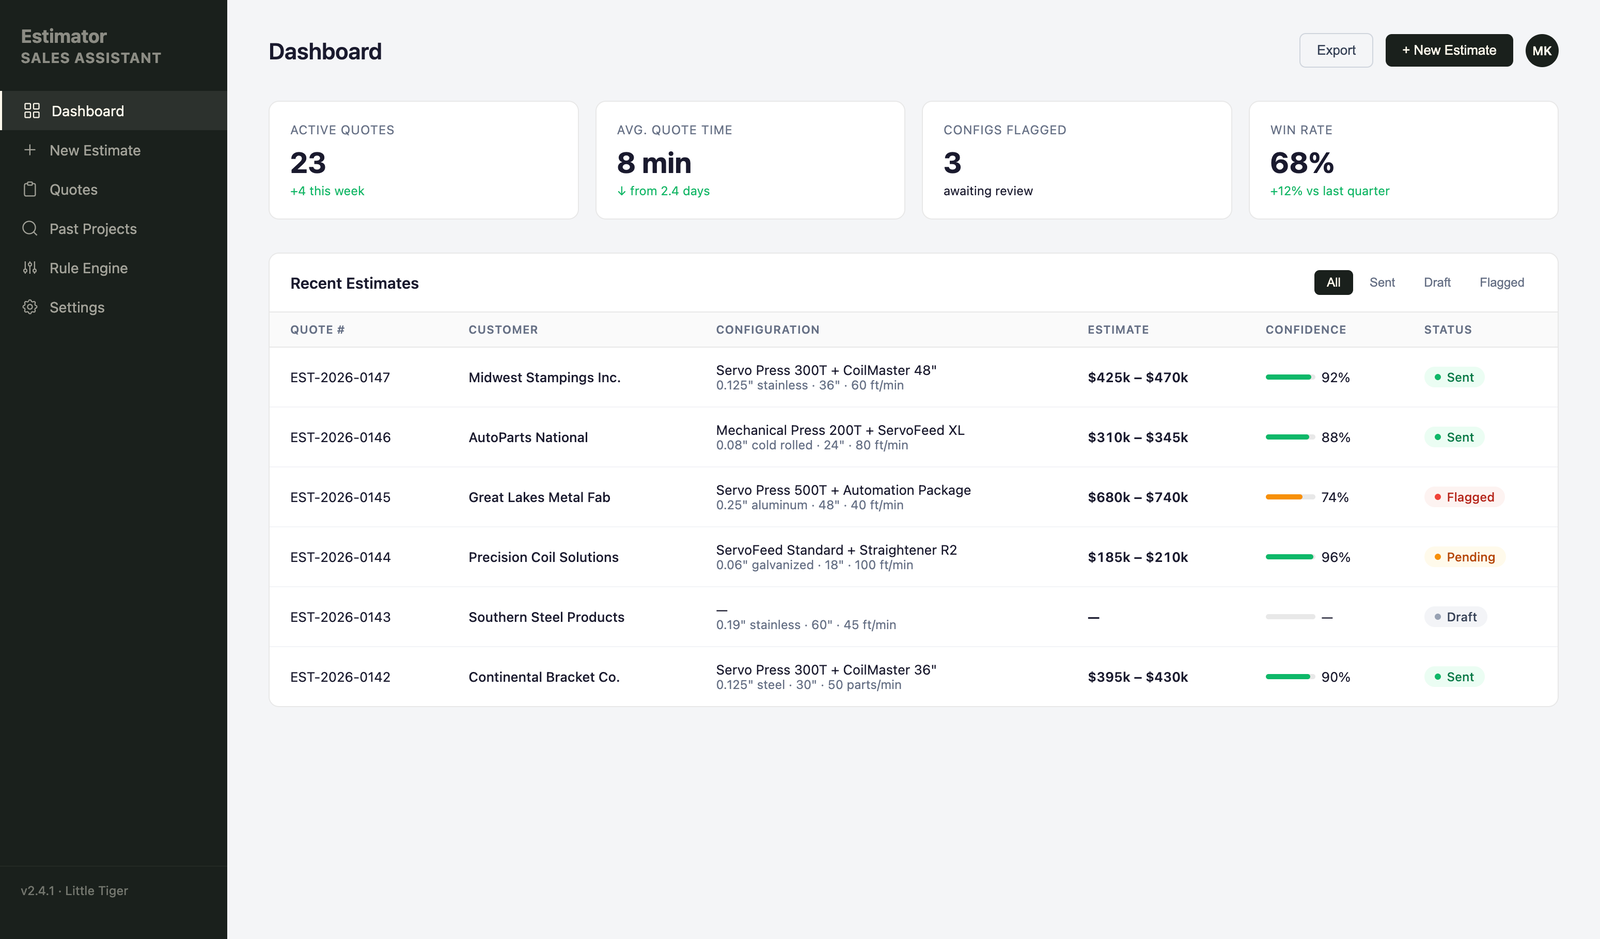
Task: Select the Past Projects magnifier icon
Action: [31, 228]
